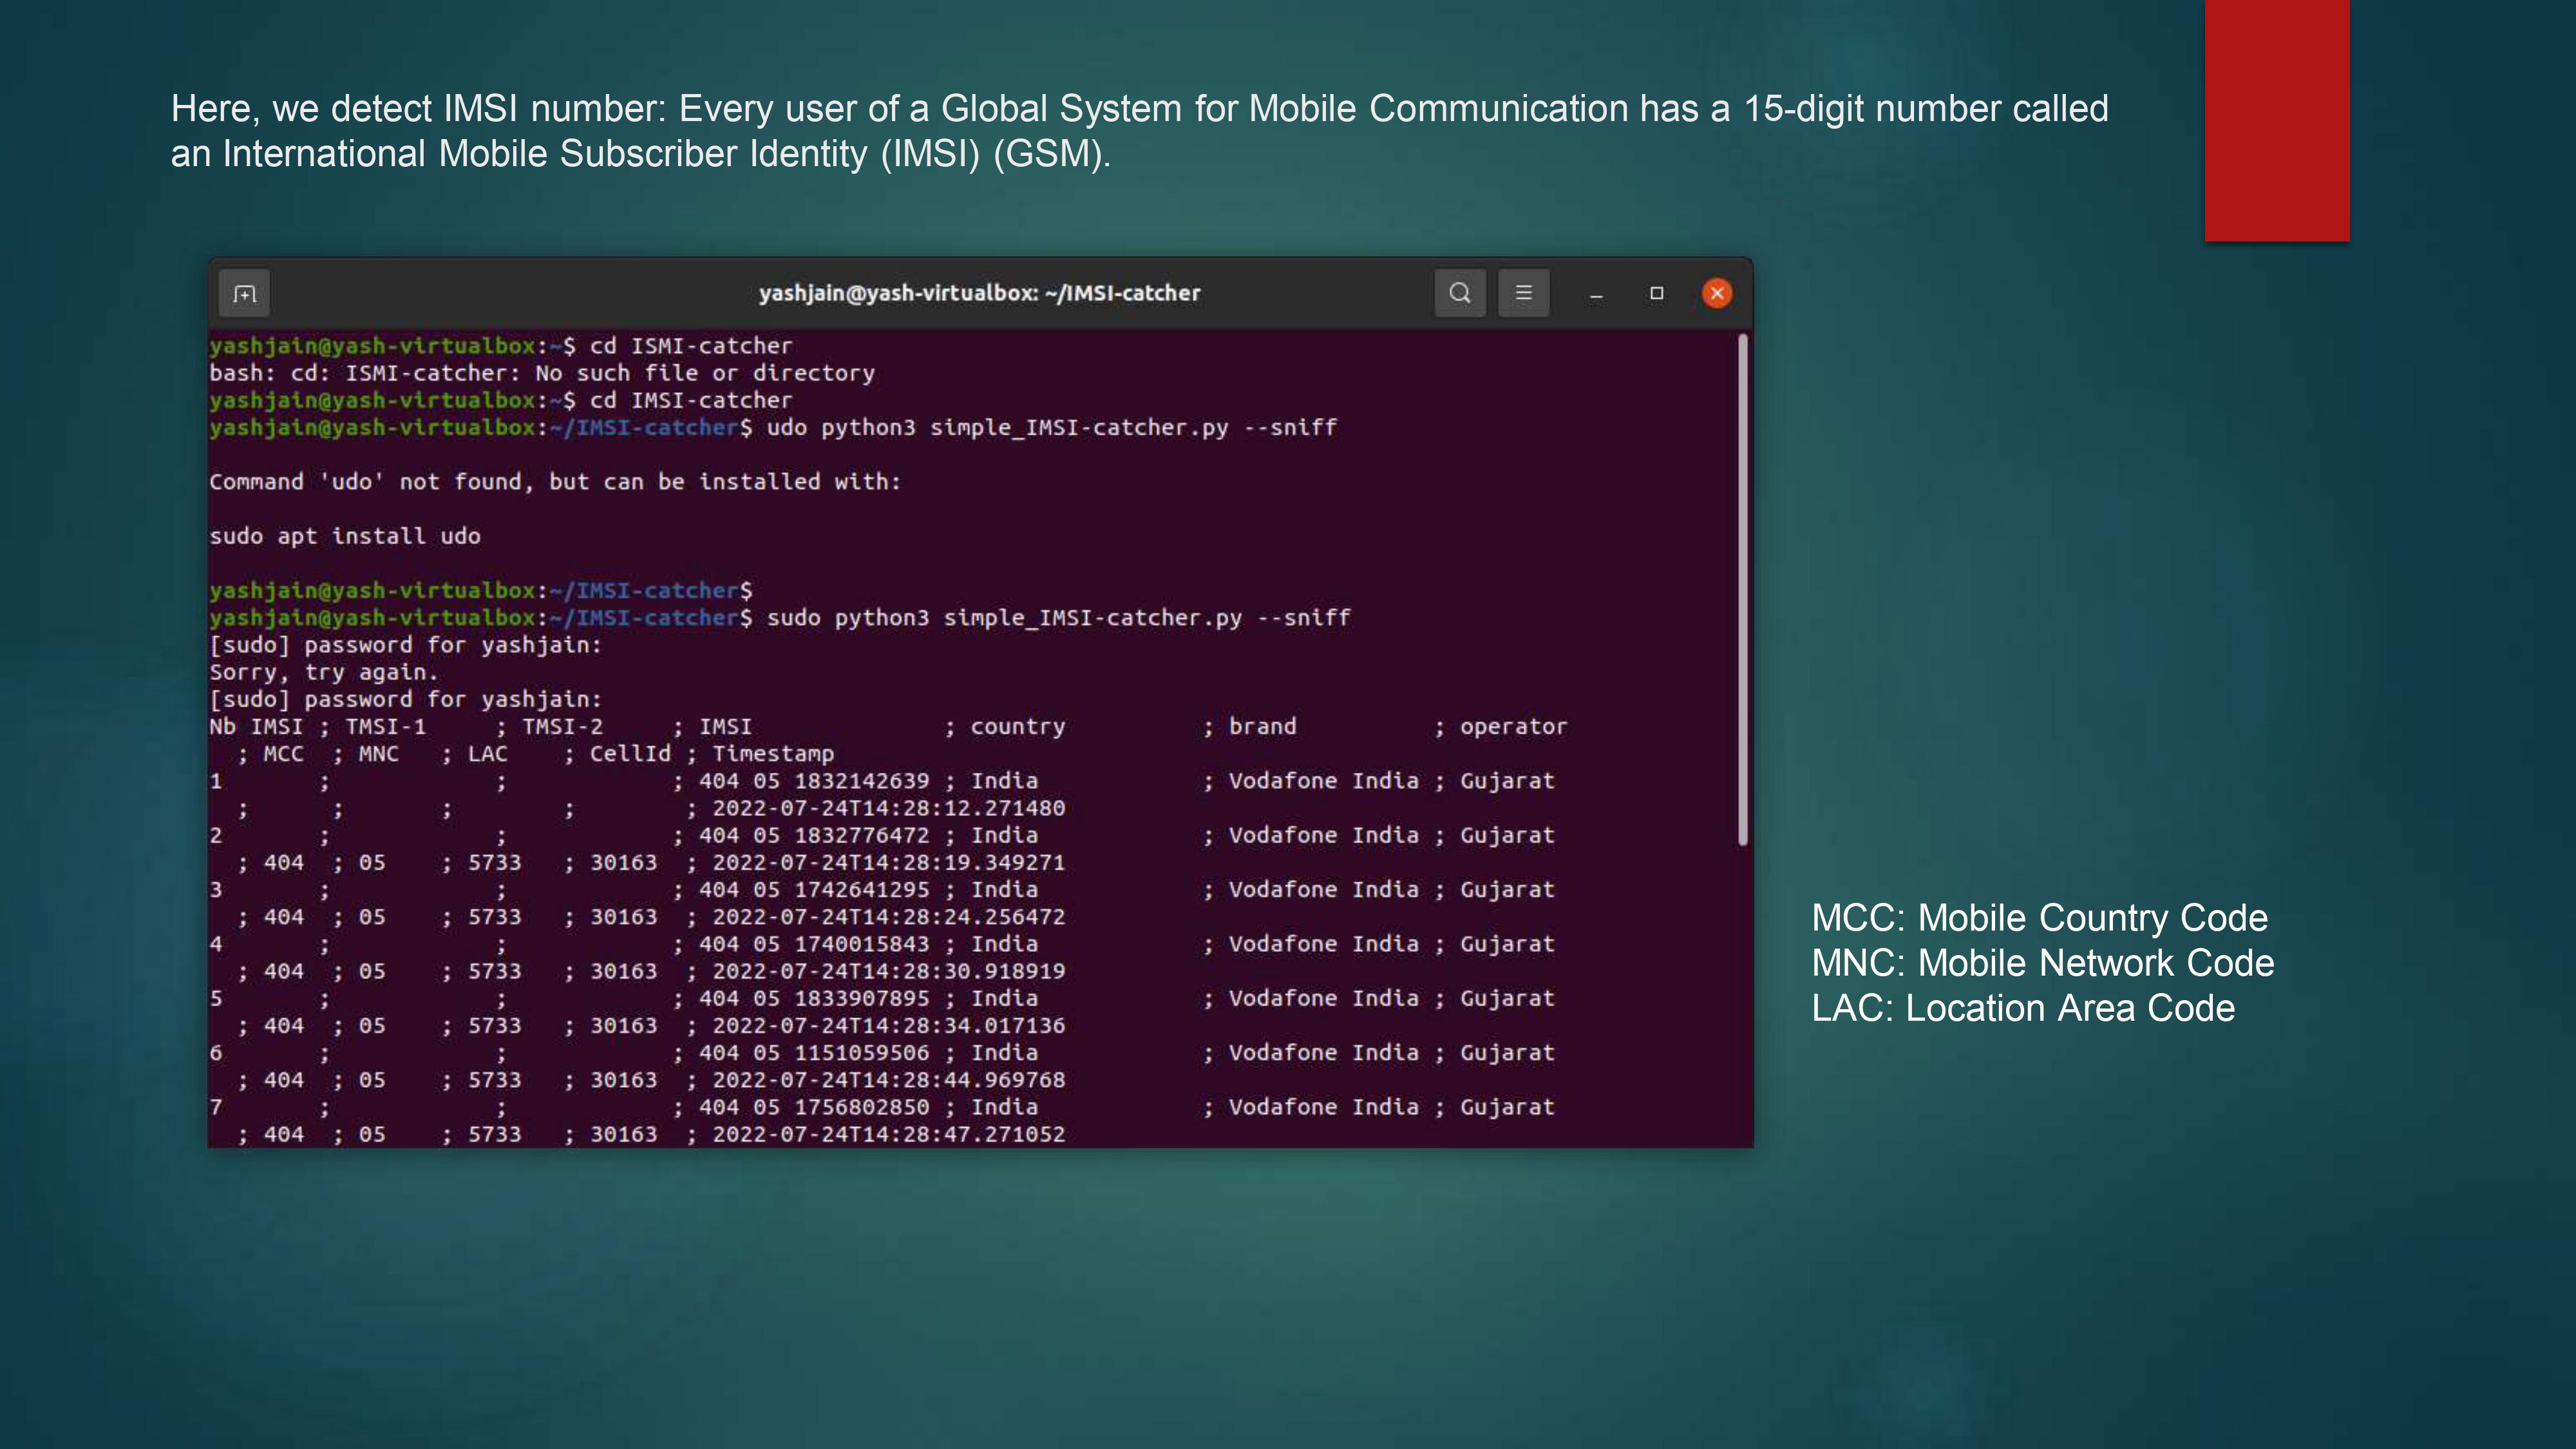Click the 'Timestamp' column header
2576x1449 pixels.
point(773,754)
